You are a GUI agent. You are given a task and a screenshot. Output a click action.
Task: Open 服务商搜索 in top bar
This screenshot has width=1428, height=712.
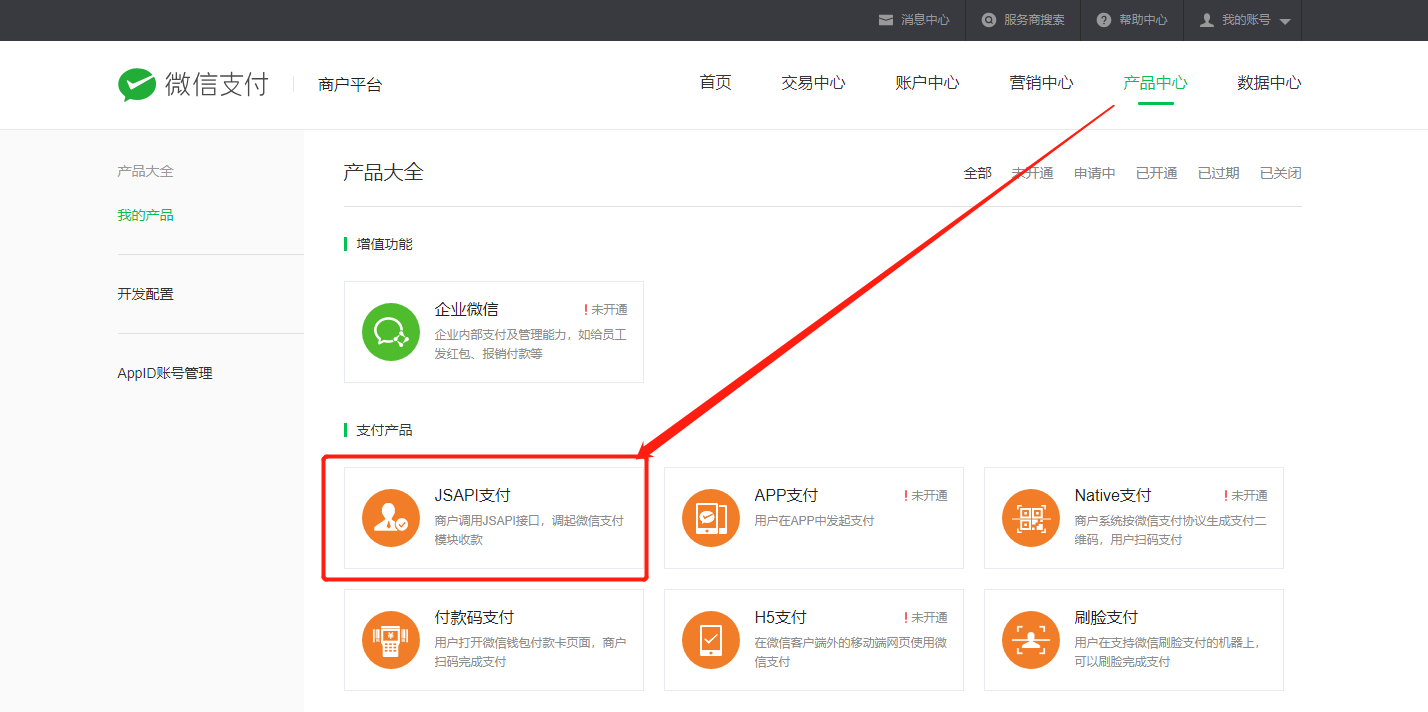1034,20
